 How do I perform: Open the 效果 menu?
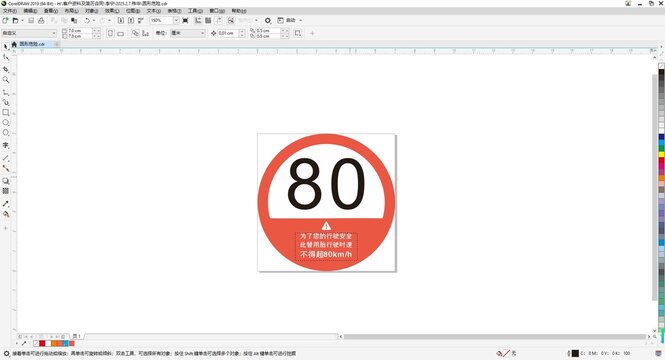pyautogui.click(x=112, y=11)
